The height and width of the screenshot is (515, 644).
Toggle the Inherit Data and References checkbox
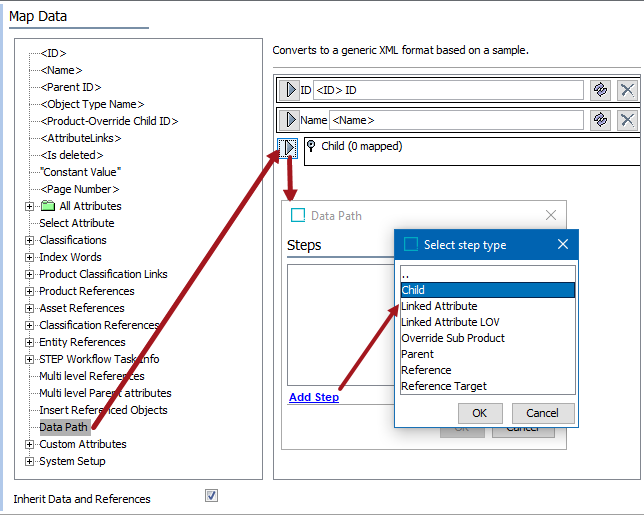click(211, 495)
